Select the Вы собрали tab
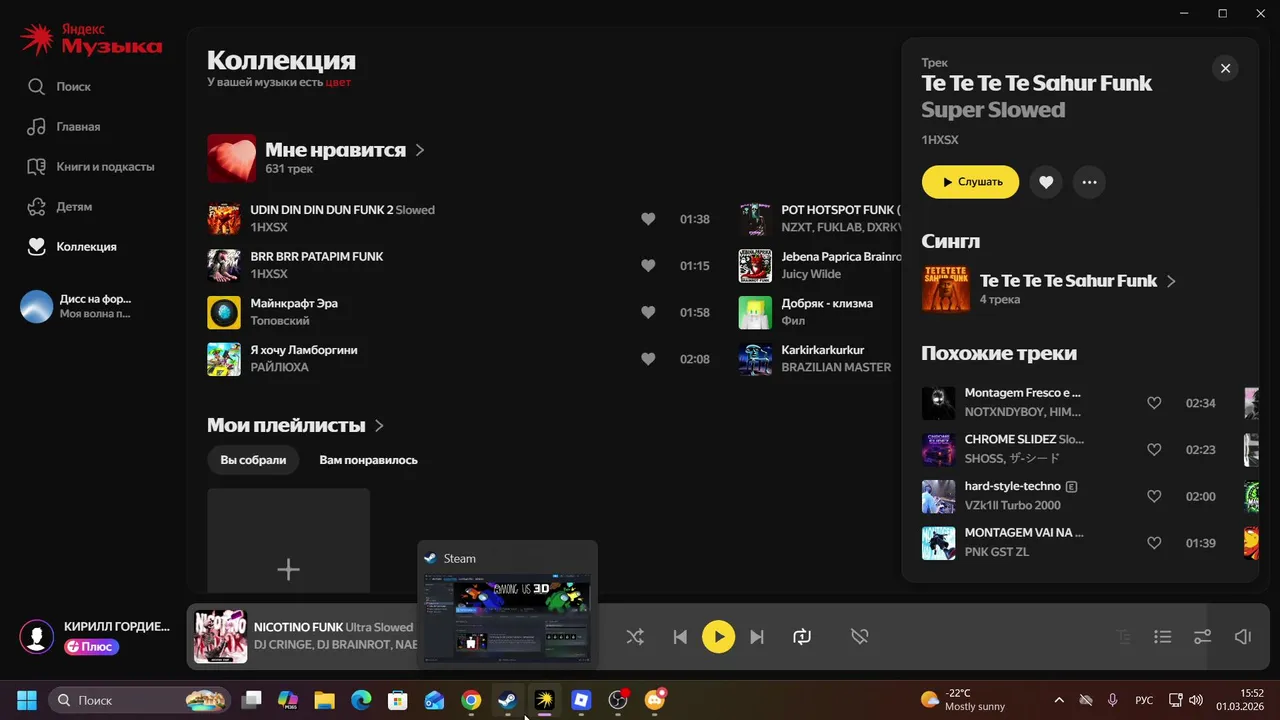This screenshot has height=720, width=1280. point(253,460)
